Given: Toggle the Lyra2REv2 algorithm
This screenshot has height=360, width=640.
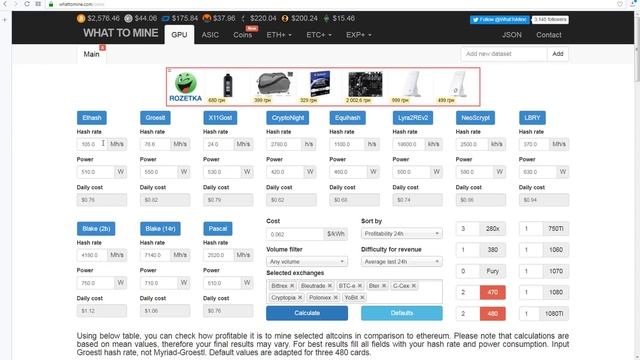Looking at the screenshot, I should (x=413, y=118).
